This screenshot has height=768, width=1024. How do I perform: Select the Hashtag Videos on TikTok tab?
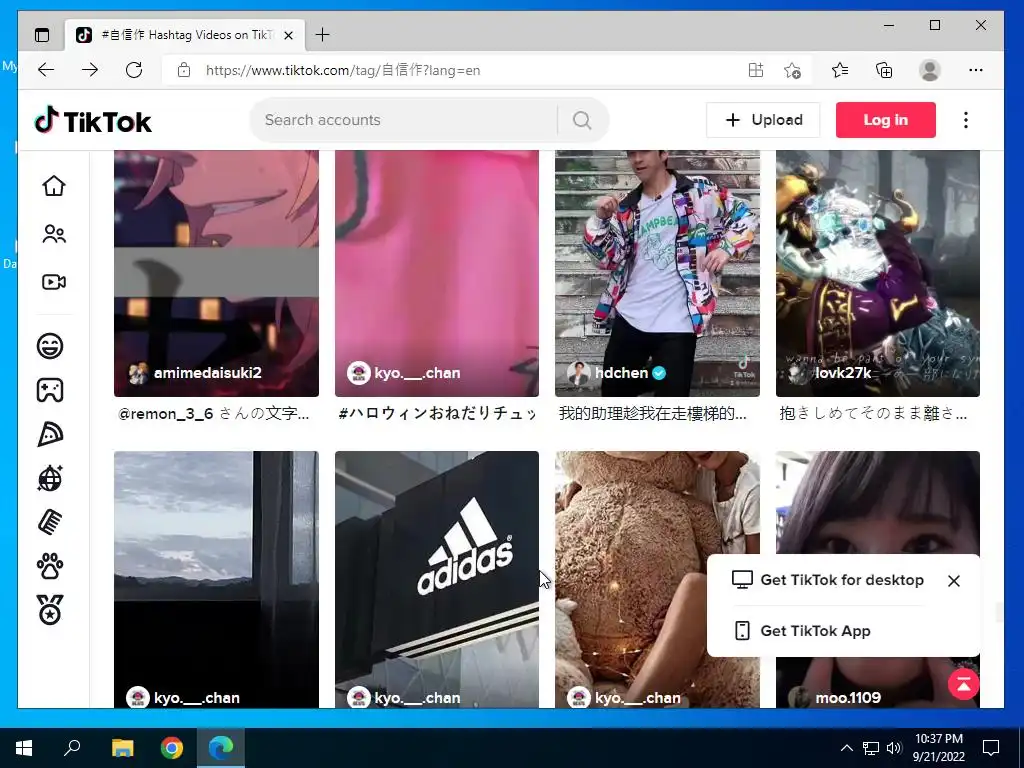(185, 35)
